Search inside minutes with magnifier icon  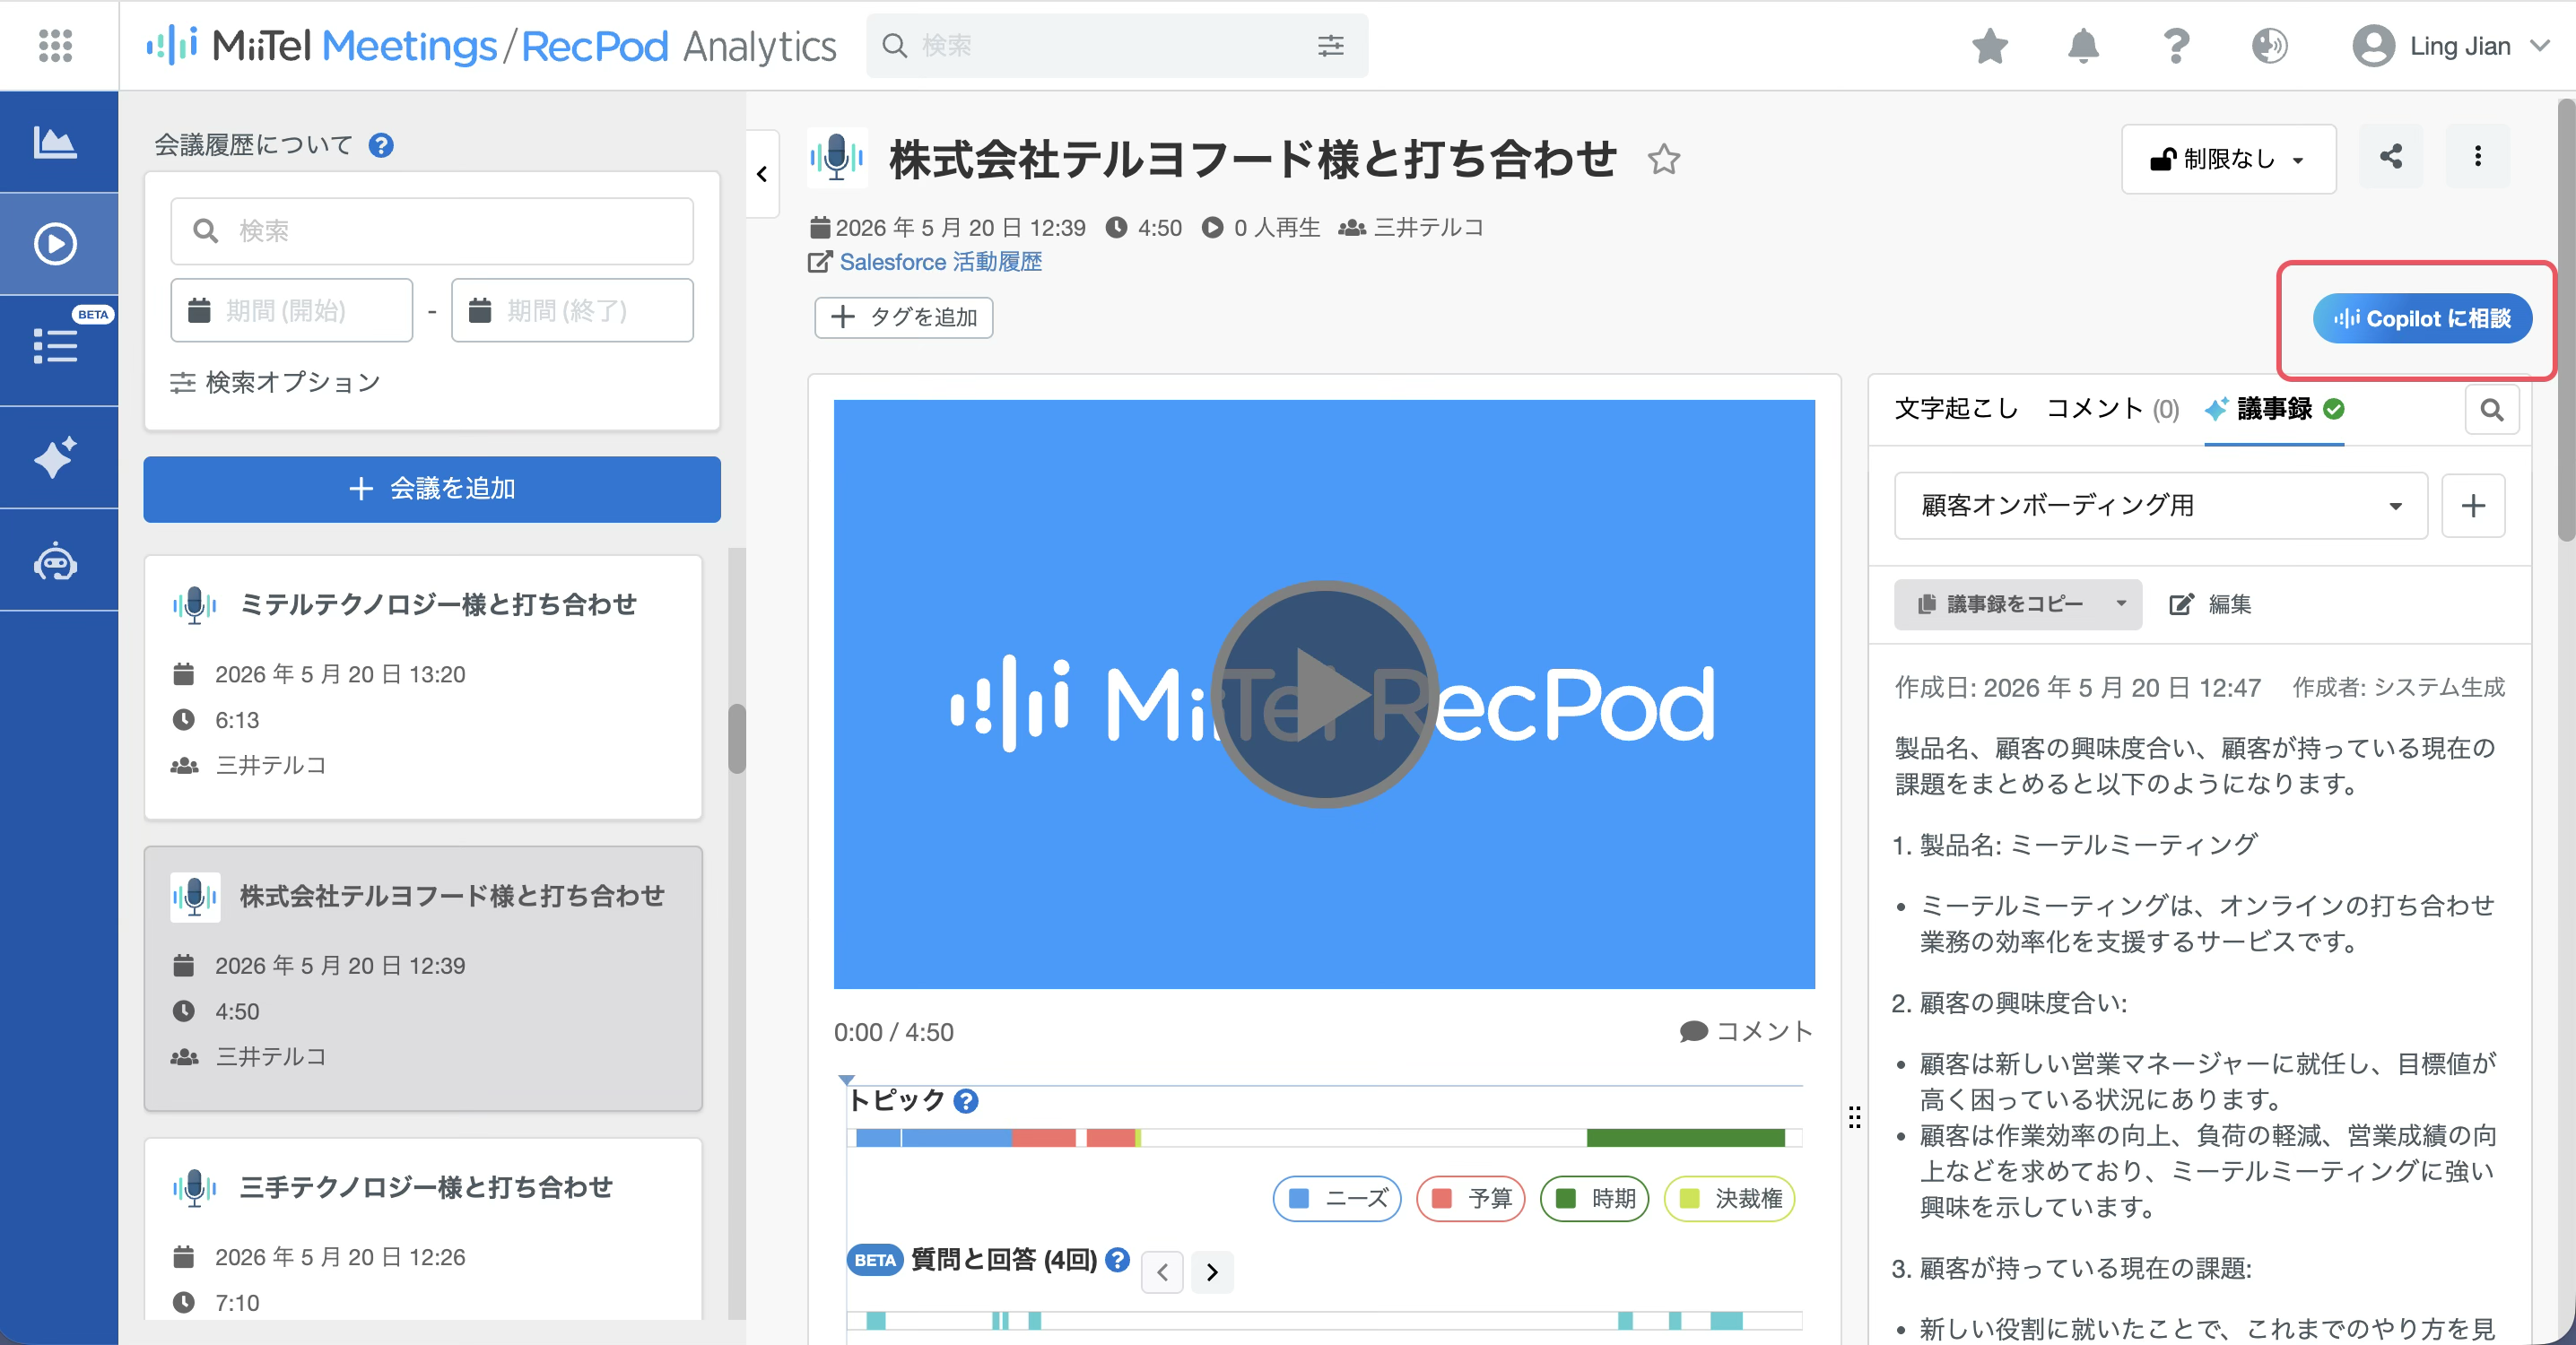(x=2492, y=410)
